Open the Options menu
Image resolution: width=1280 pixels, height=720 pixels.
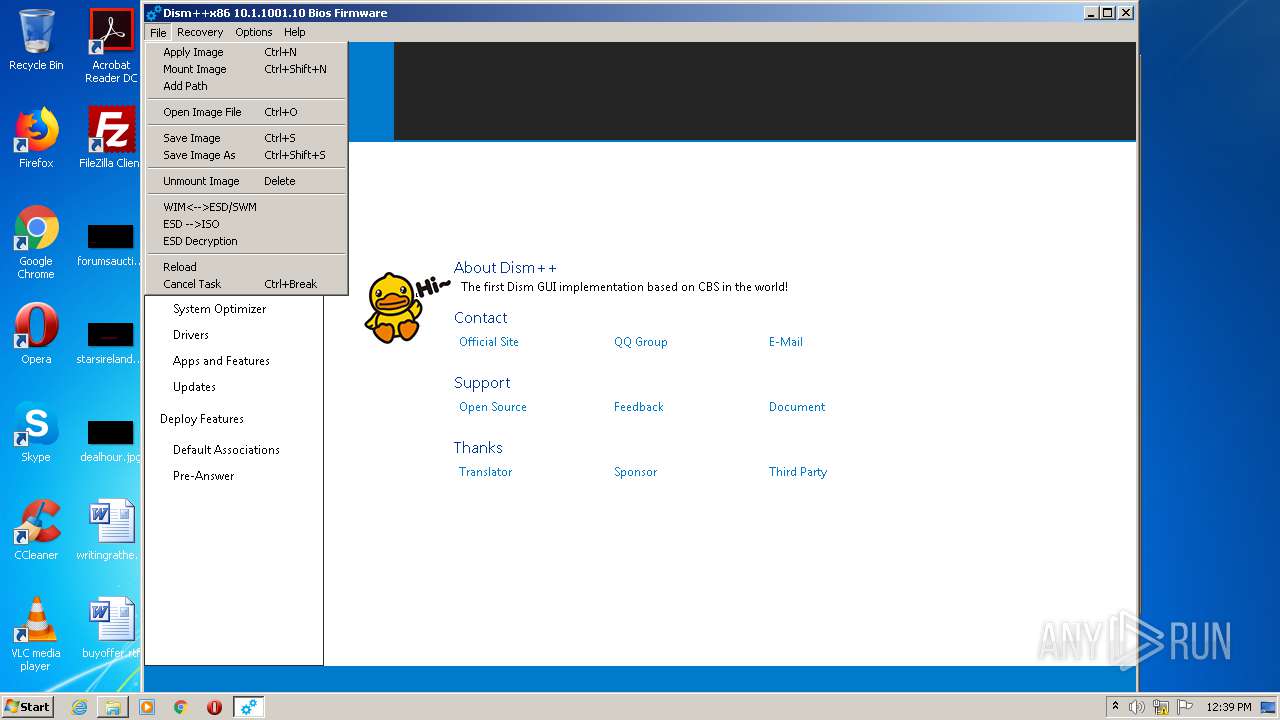pyautogui.click(x=254, y=32)
